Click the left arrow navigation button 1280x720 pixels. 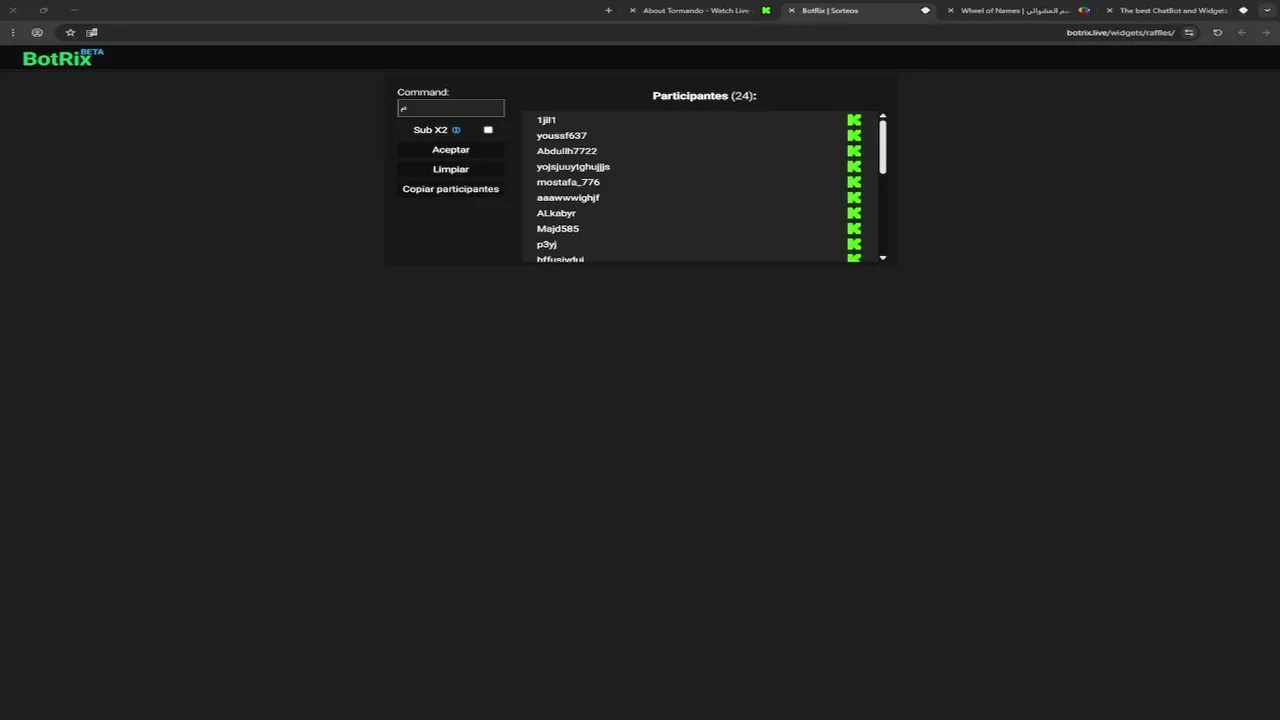point(1242,32)
